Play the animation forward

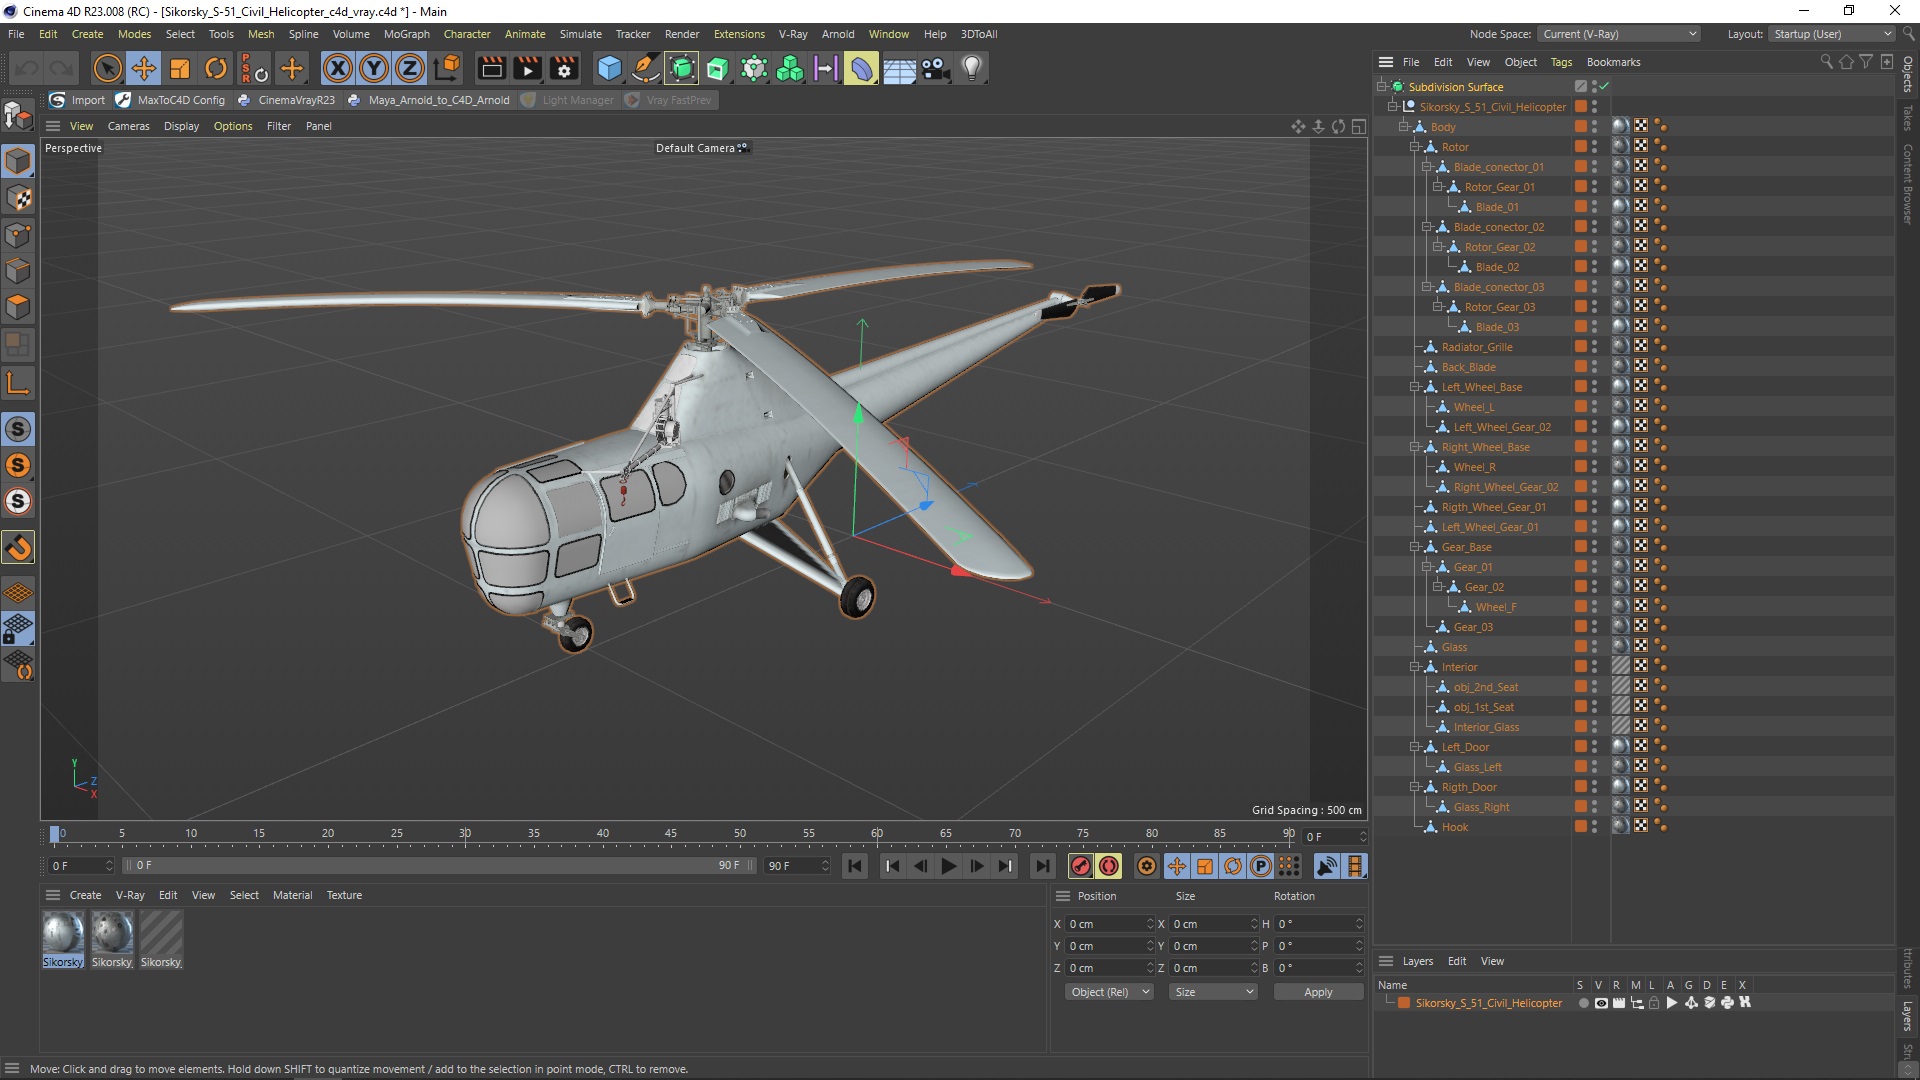[949, 866]
